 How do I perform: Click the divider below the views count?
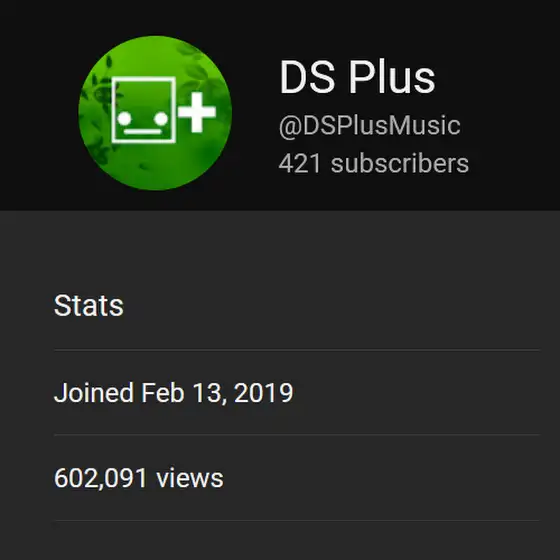296,520
